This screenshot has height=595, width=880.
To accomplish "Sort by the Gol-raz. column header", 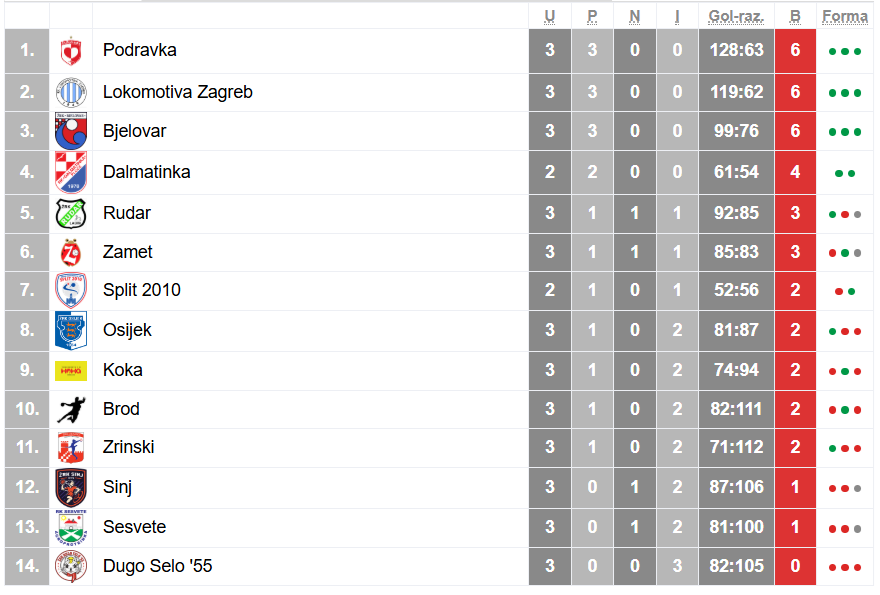I will pos(735,16).
